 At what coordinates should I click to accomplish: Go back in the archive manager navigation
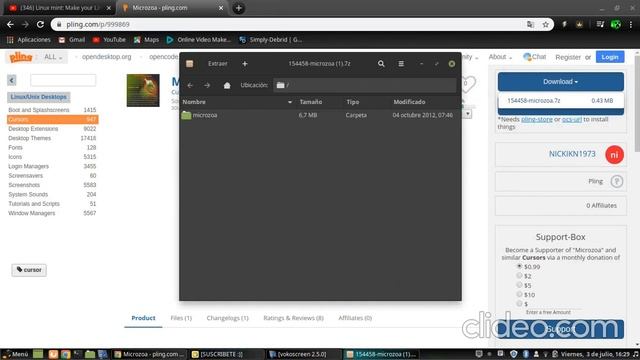[x=190, y=85]
